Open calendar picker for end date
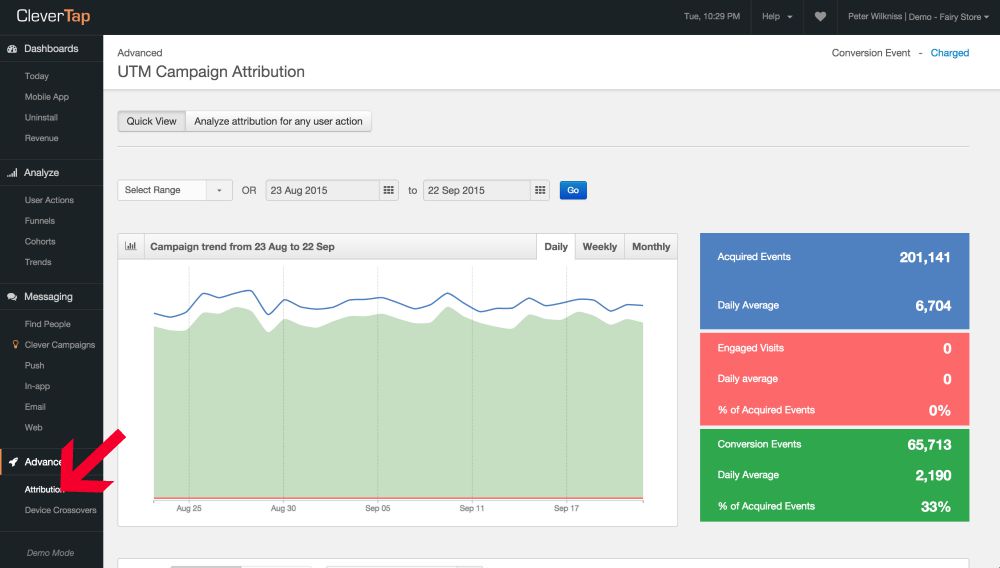The width and height of the screenshot is (1000, 568). pyautogui.click(x=541, y=190)
